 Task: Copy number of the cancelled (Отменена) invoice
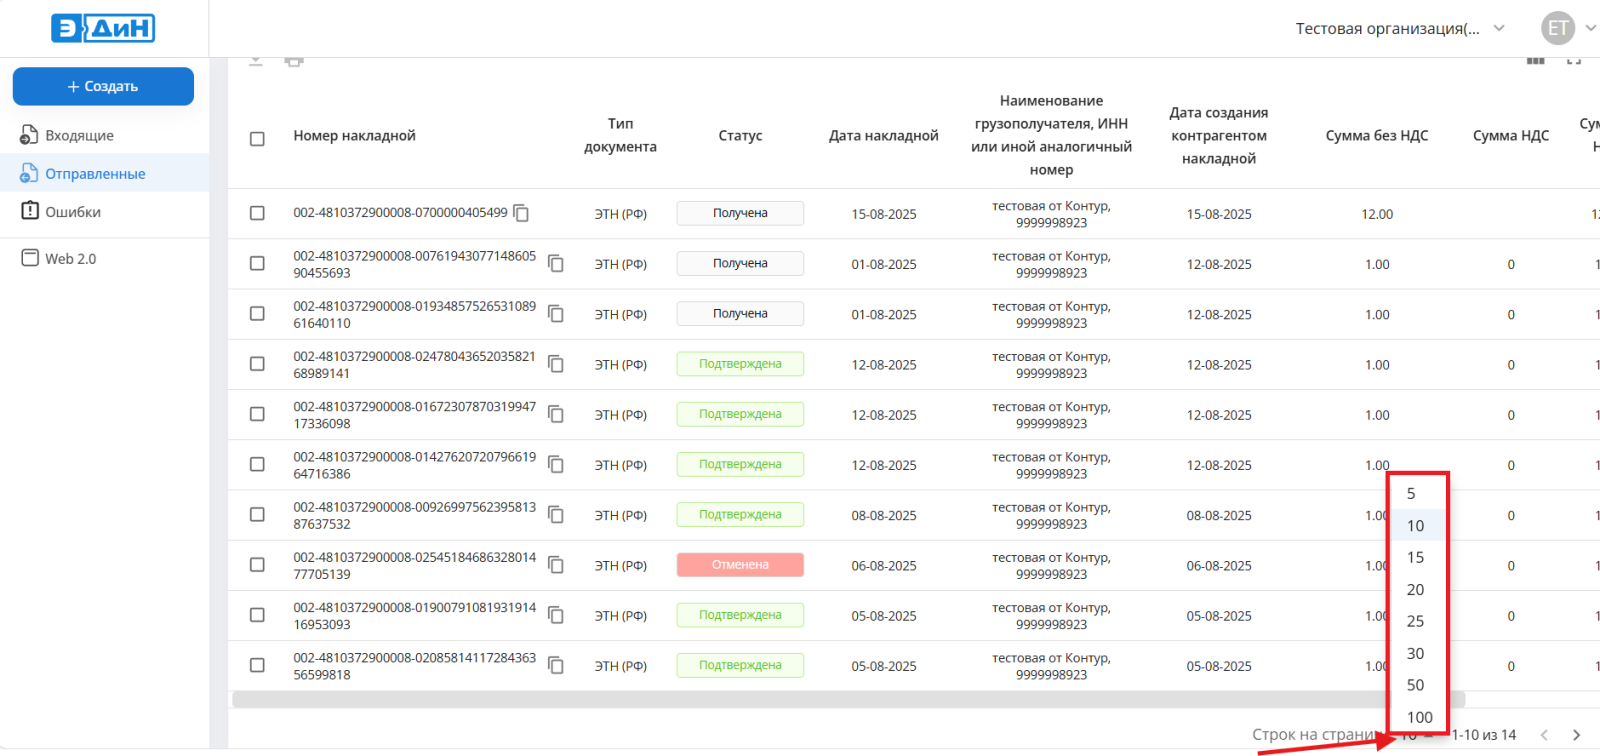556,565
